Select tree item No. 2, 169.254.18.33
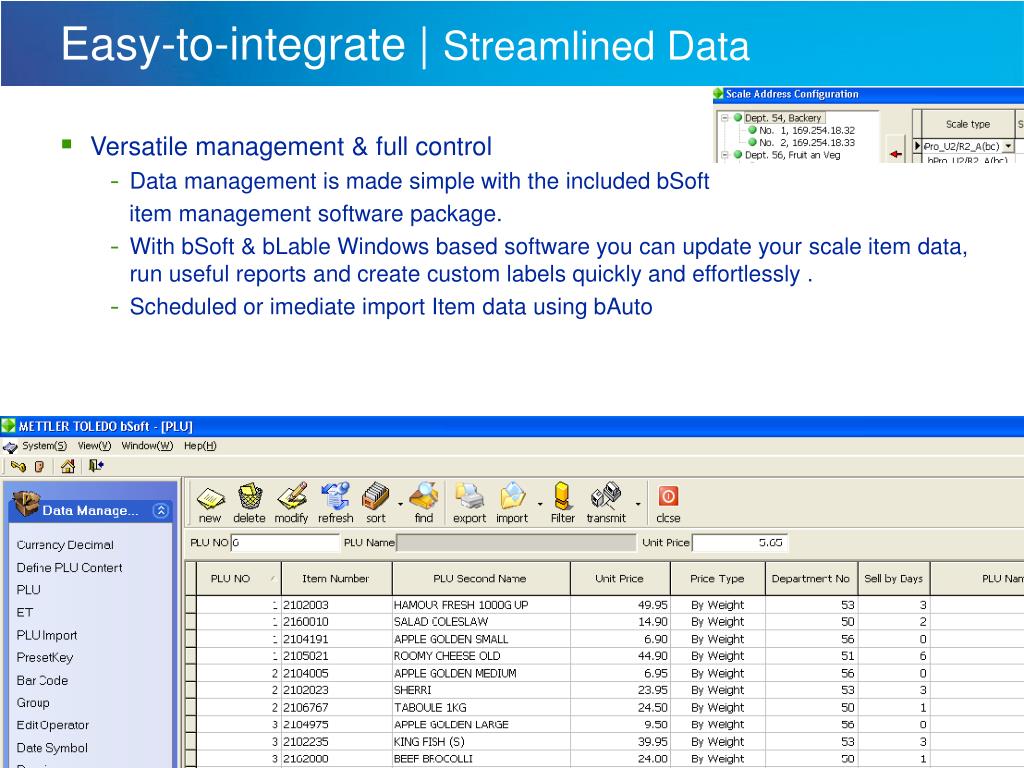Viewport: 1024px width, 768px height. point(807,142)
